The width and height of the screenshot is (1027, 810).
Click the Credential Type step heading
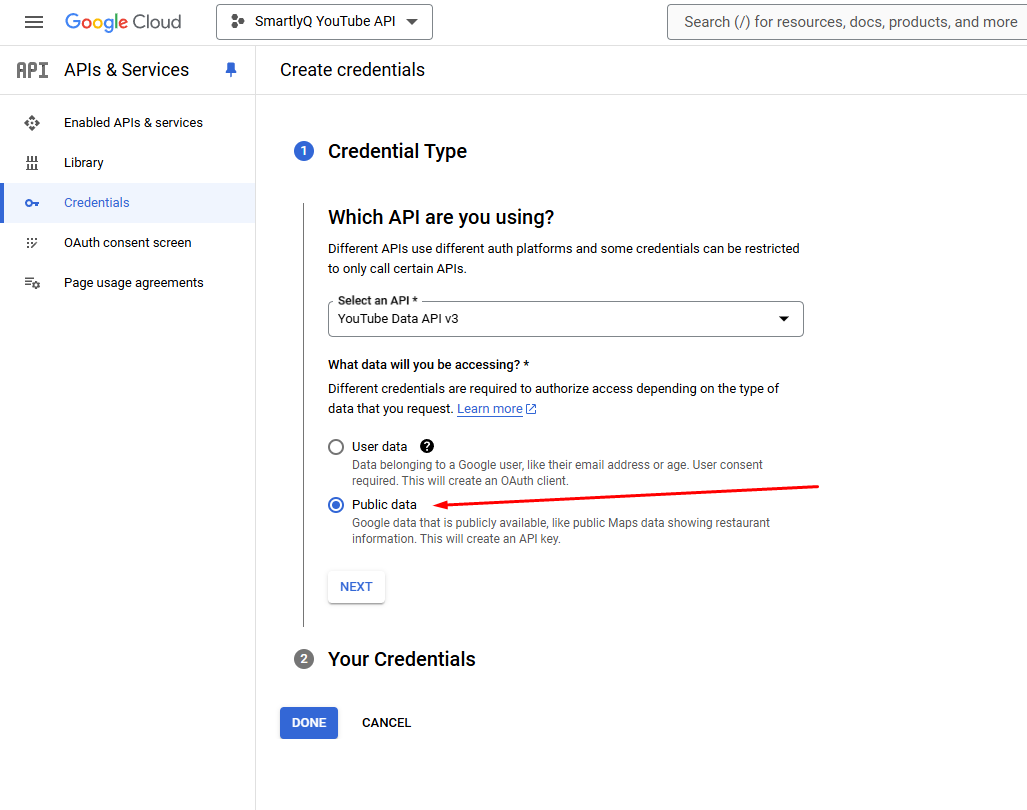(398, 151)
